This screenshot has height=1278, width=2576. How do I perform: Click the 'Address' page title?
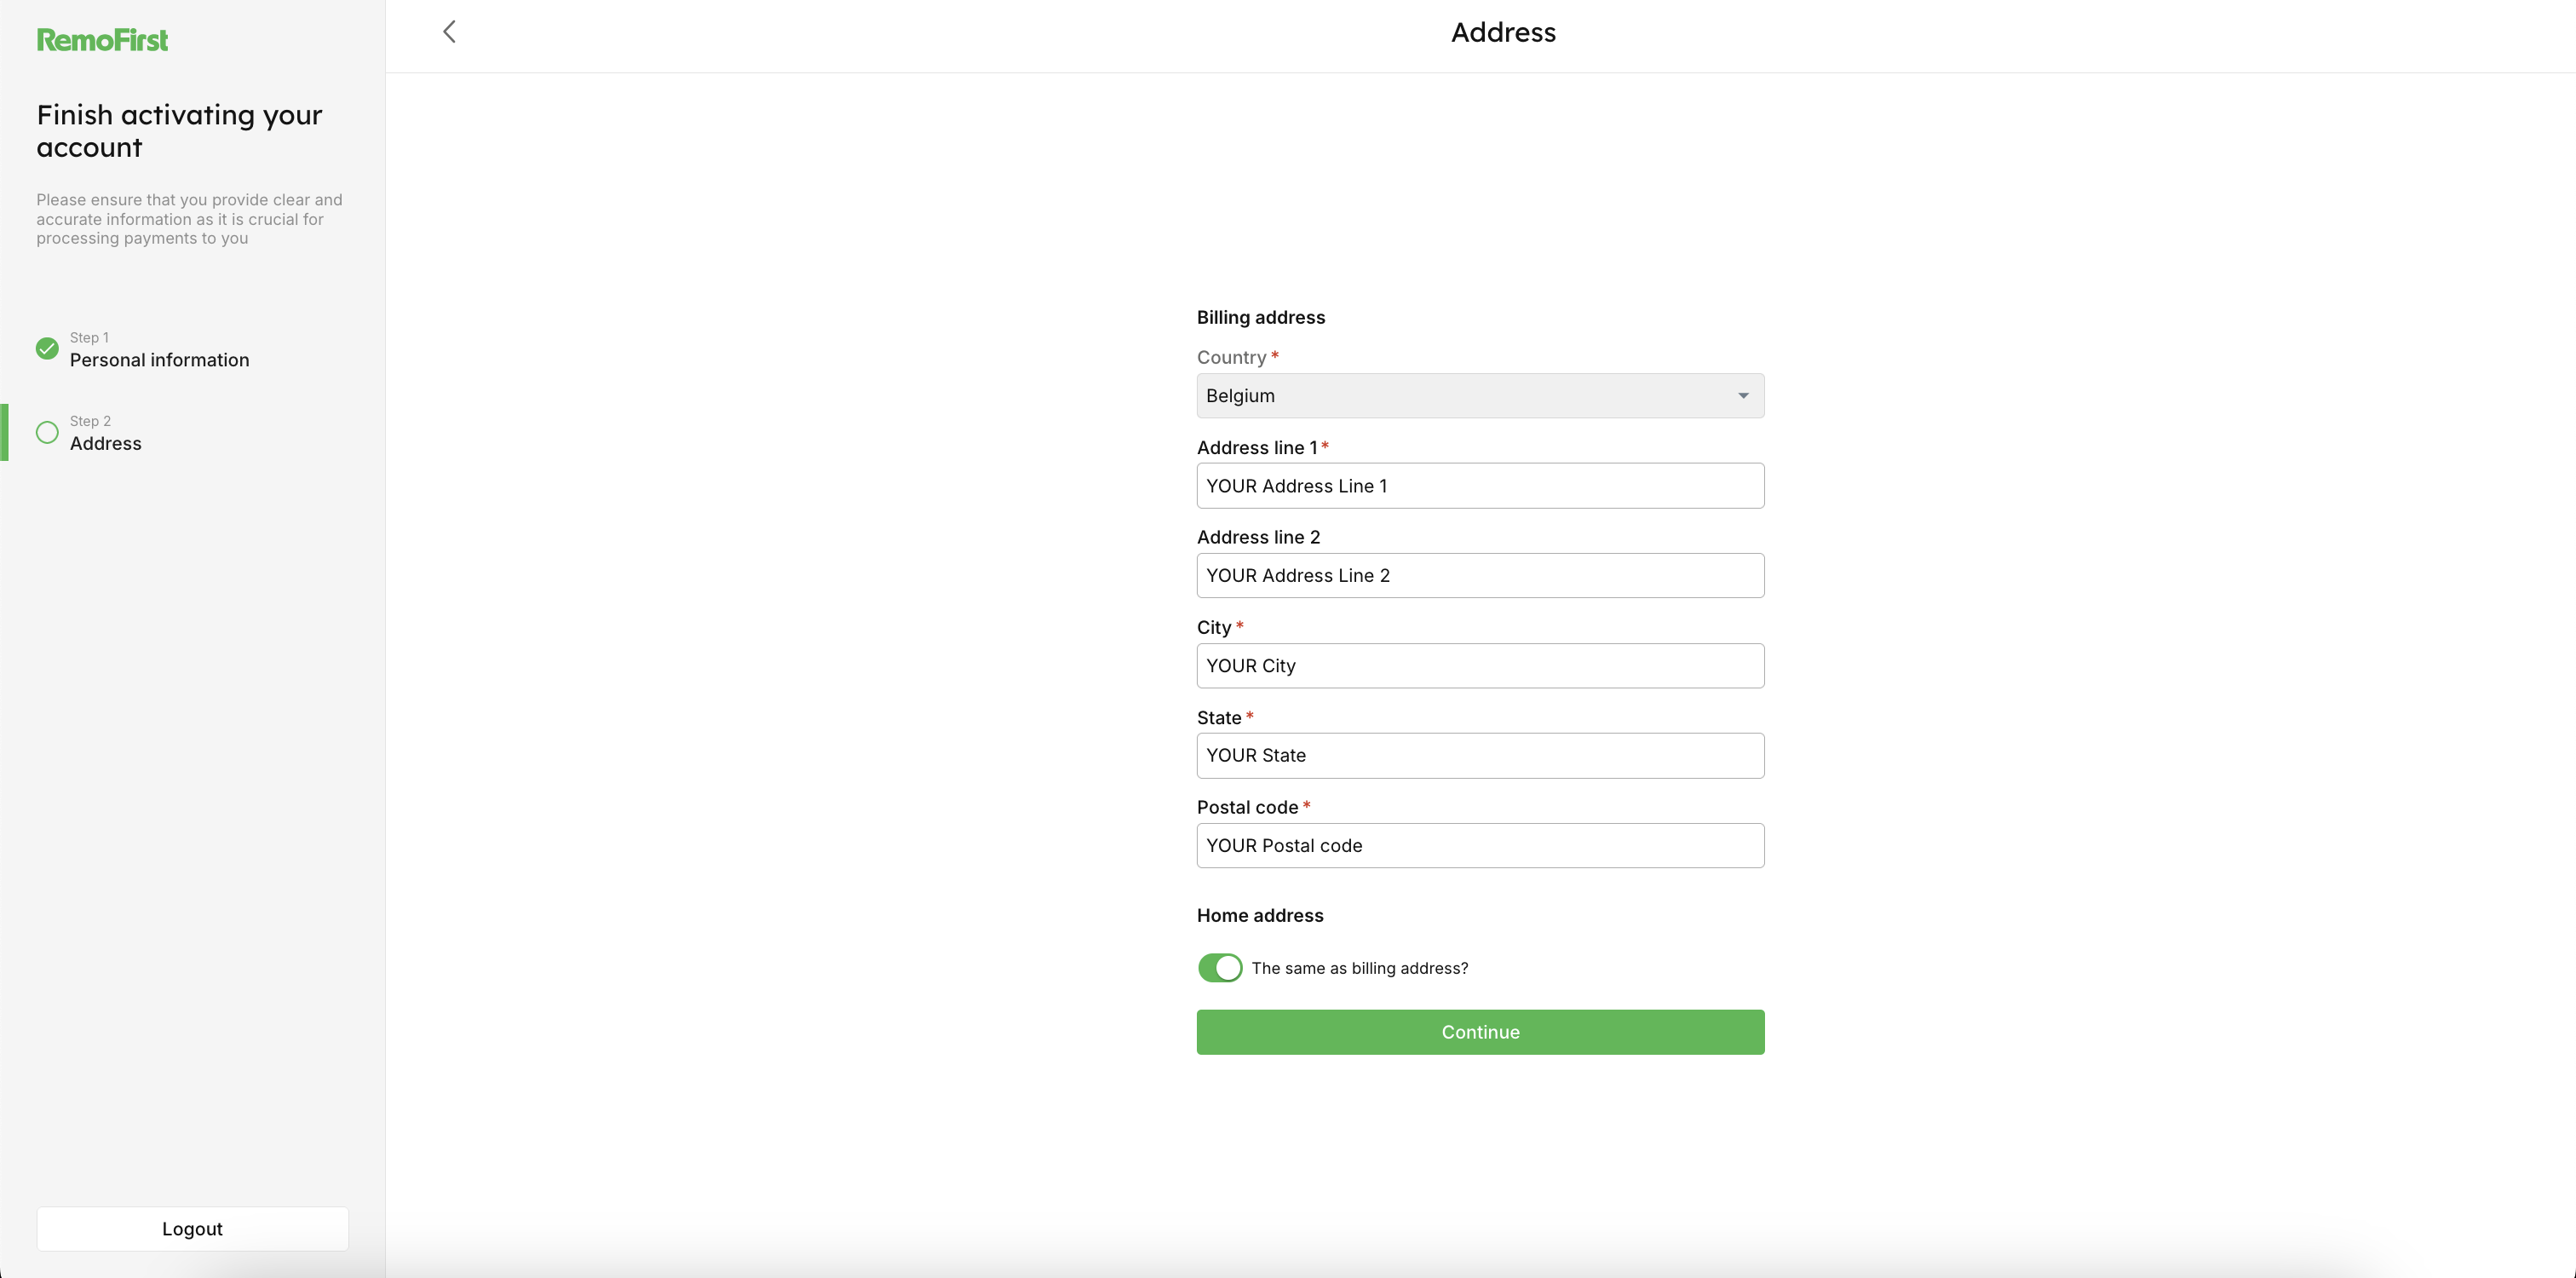pos(1503,32)
